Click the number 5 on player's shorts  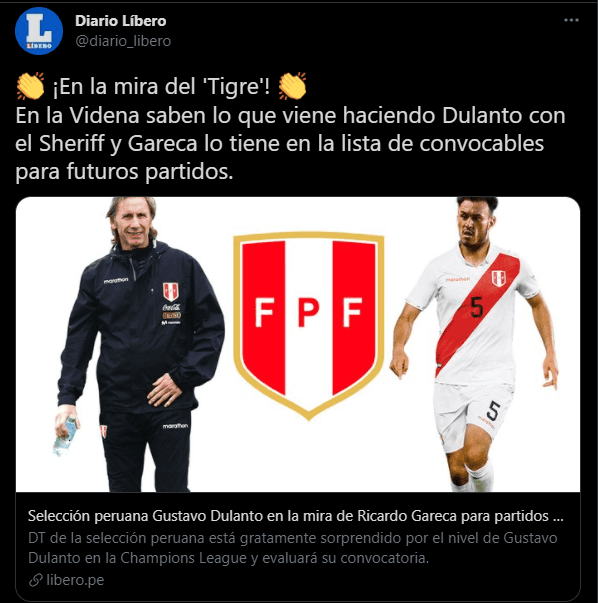[493, 411]
